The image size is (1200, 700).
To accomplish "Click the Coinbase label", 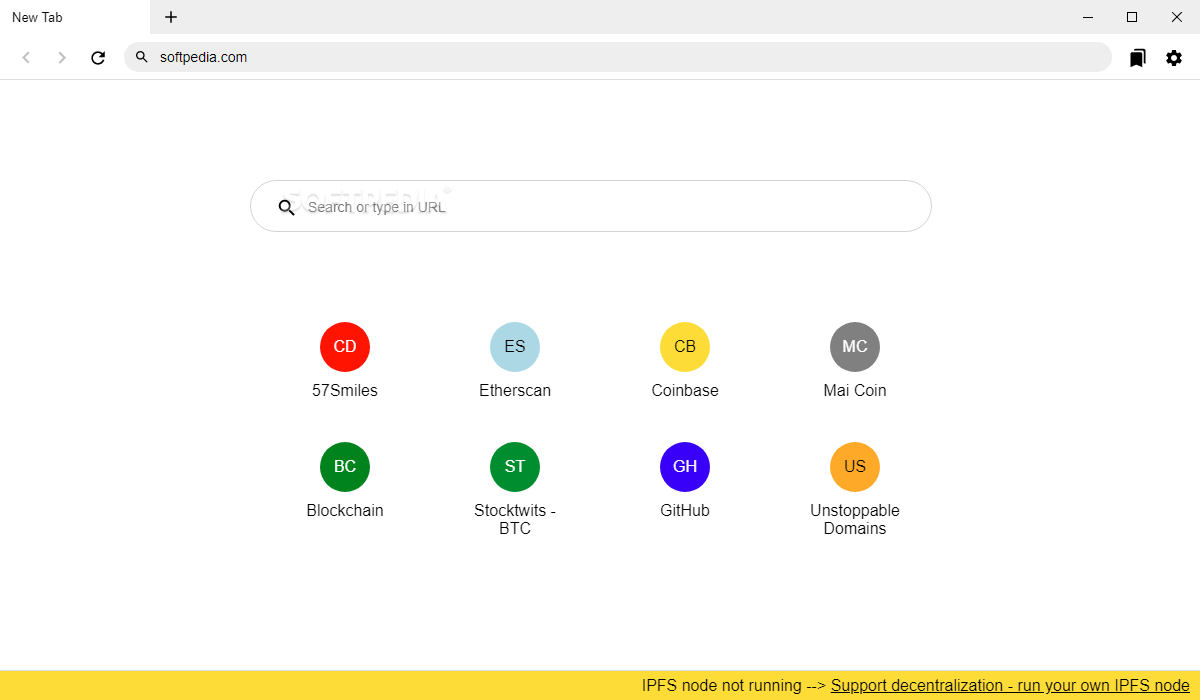I will (685, 390).
